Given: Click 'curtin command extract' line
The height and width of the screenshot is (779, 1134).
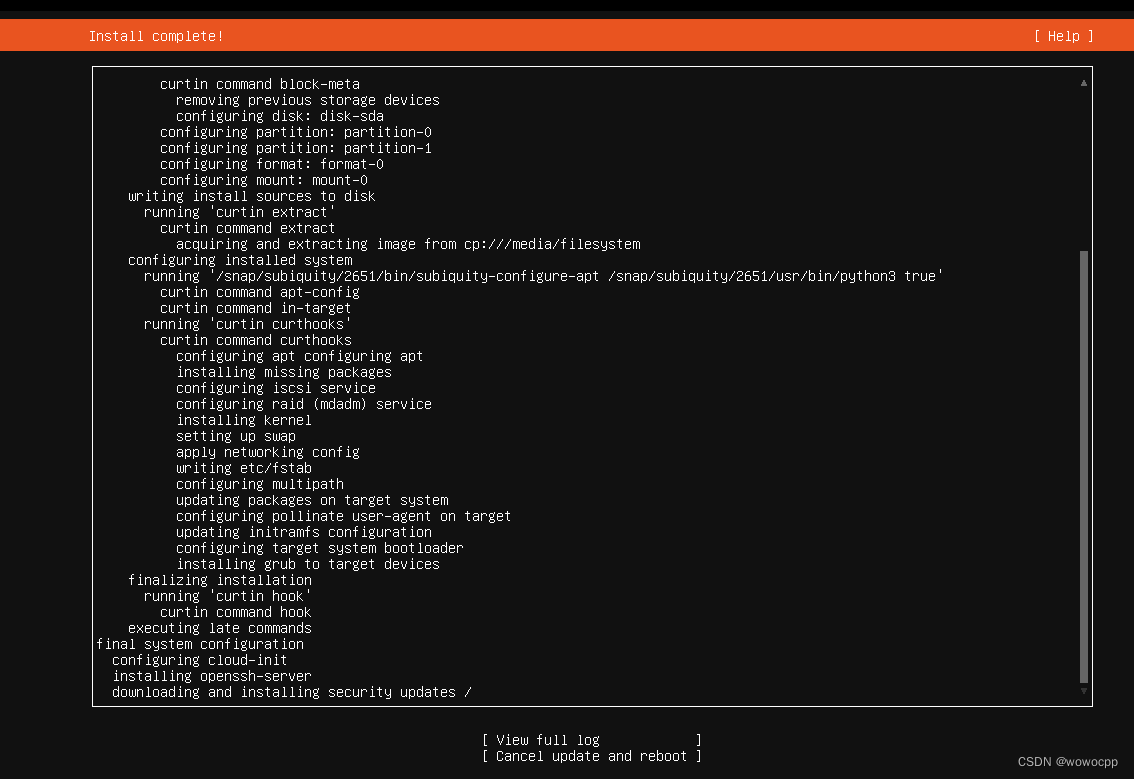Looking at the screenshot, I should 247,228.
